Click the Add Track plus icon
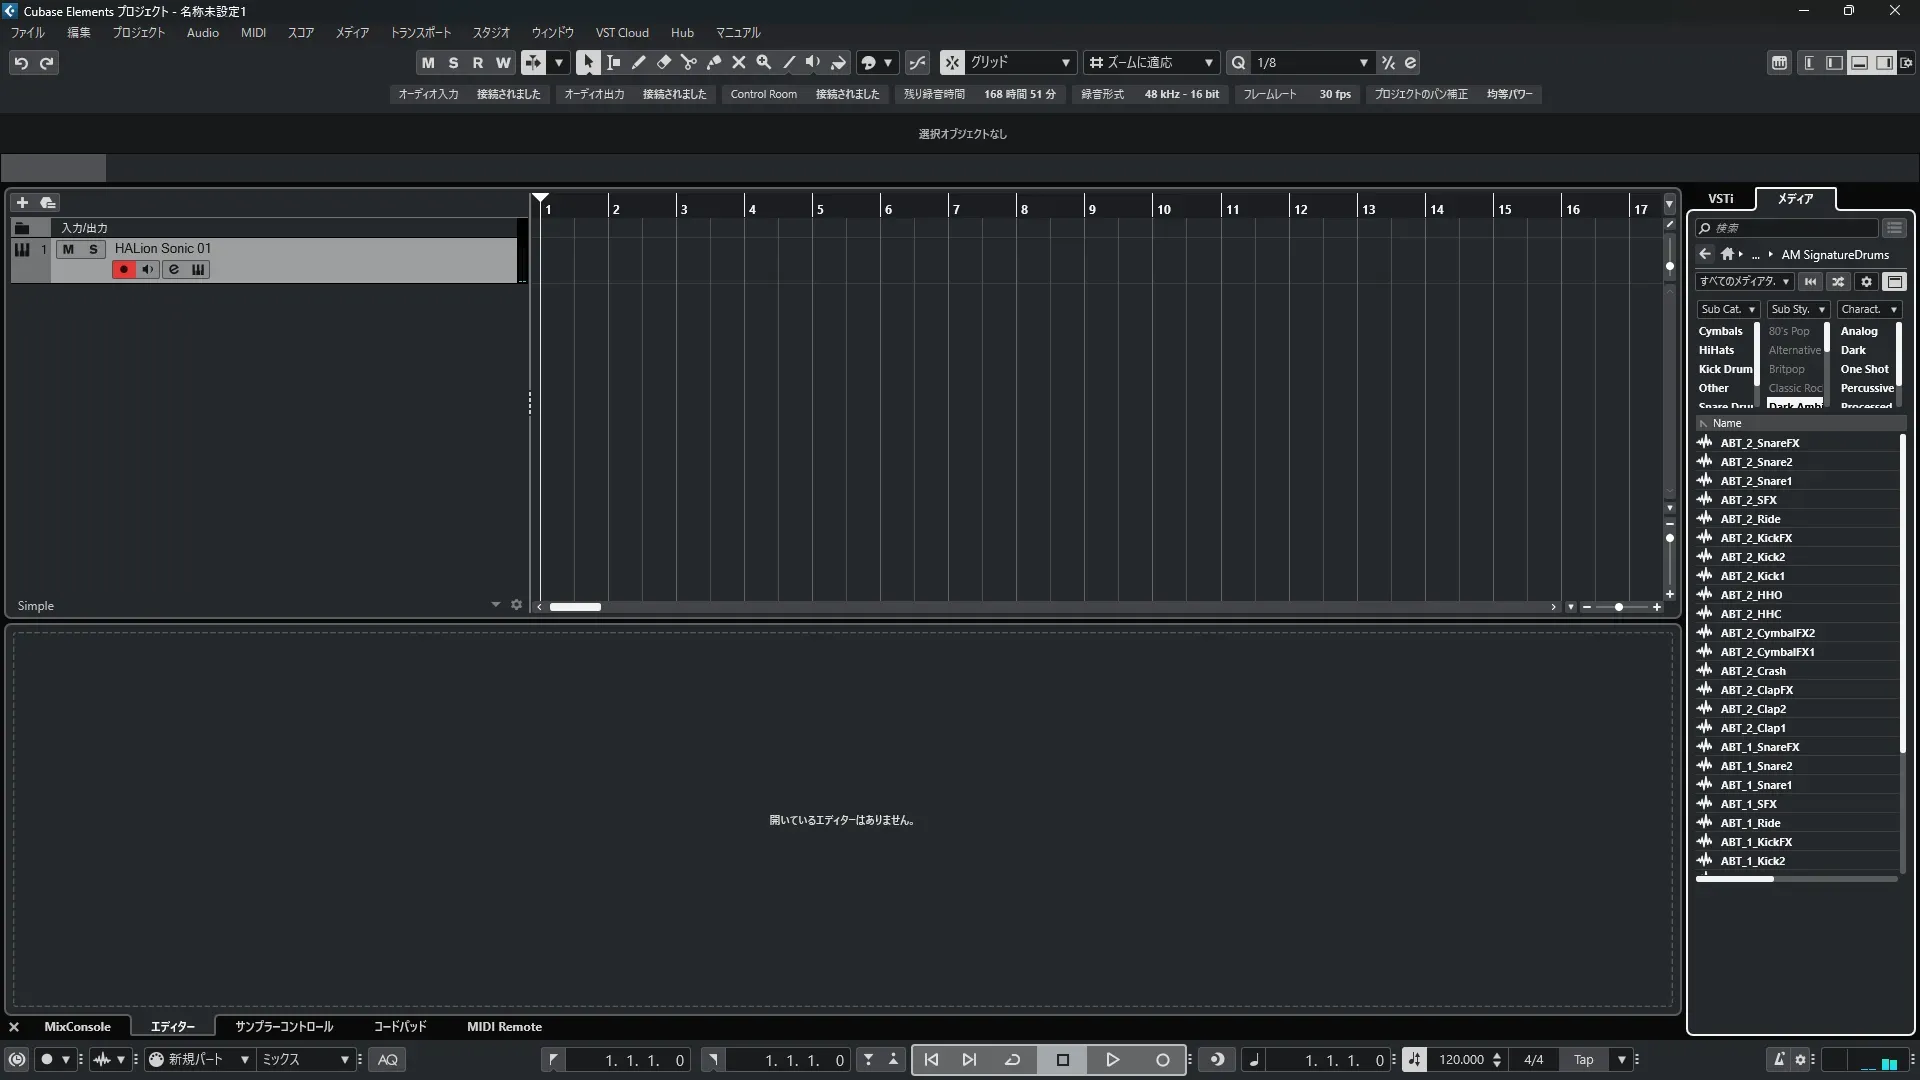The image size is (1920, 1080). [x=22, y=203]
